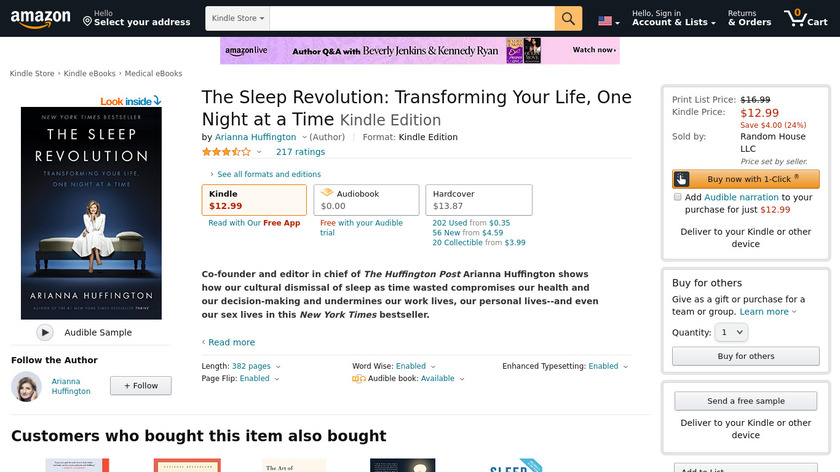Click the orange search magnifier button
840x472 pixels.
(x=568, y=19)
